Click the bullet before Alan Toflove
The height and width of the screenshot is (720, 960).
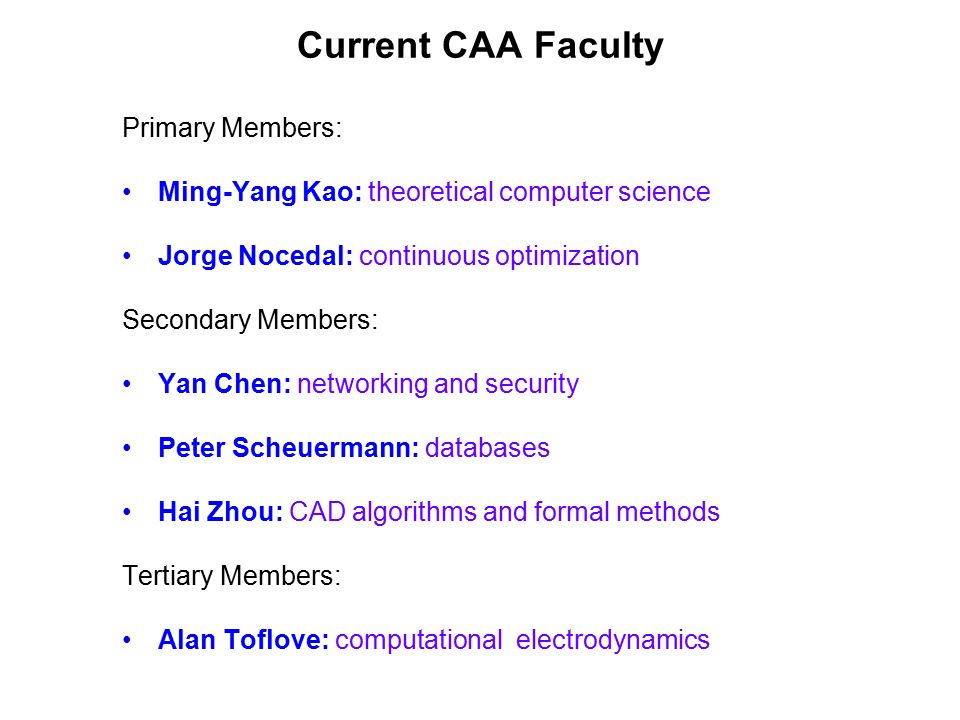[127, 640]
